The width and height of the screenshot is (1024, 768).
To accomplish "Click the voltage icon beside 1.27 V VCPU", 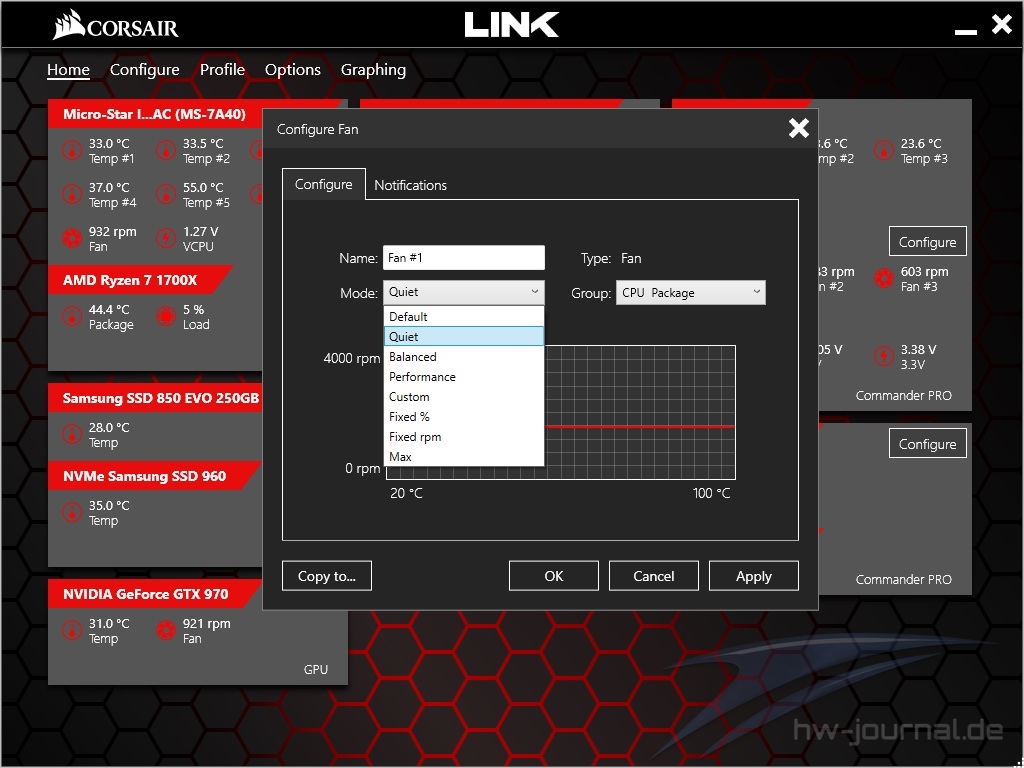I will pos(166,238).
